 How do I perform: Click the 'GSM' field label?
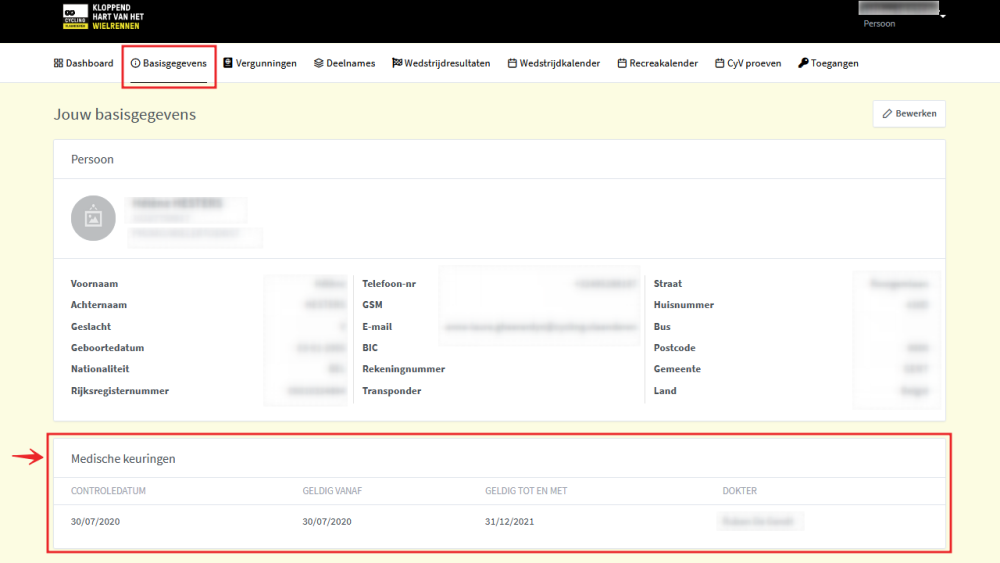372,305
